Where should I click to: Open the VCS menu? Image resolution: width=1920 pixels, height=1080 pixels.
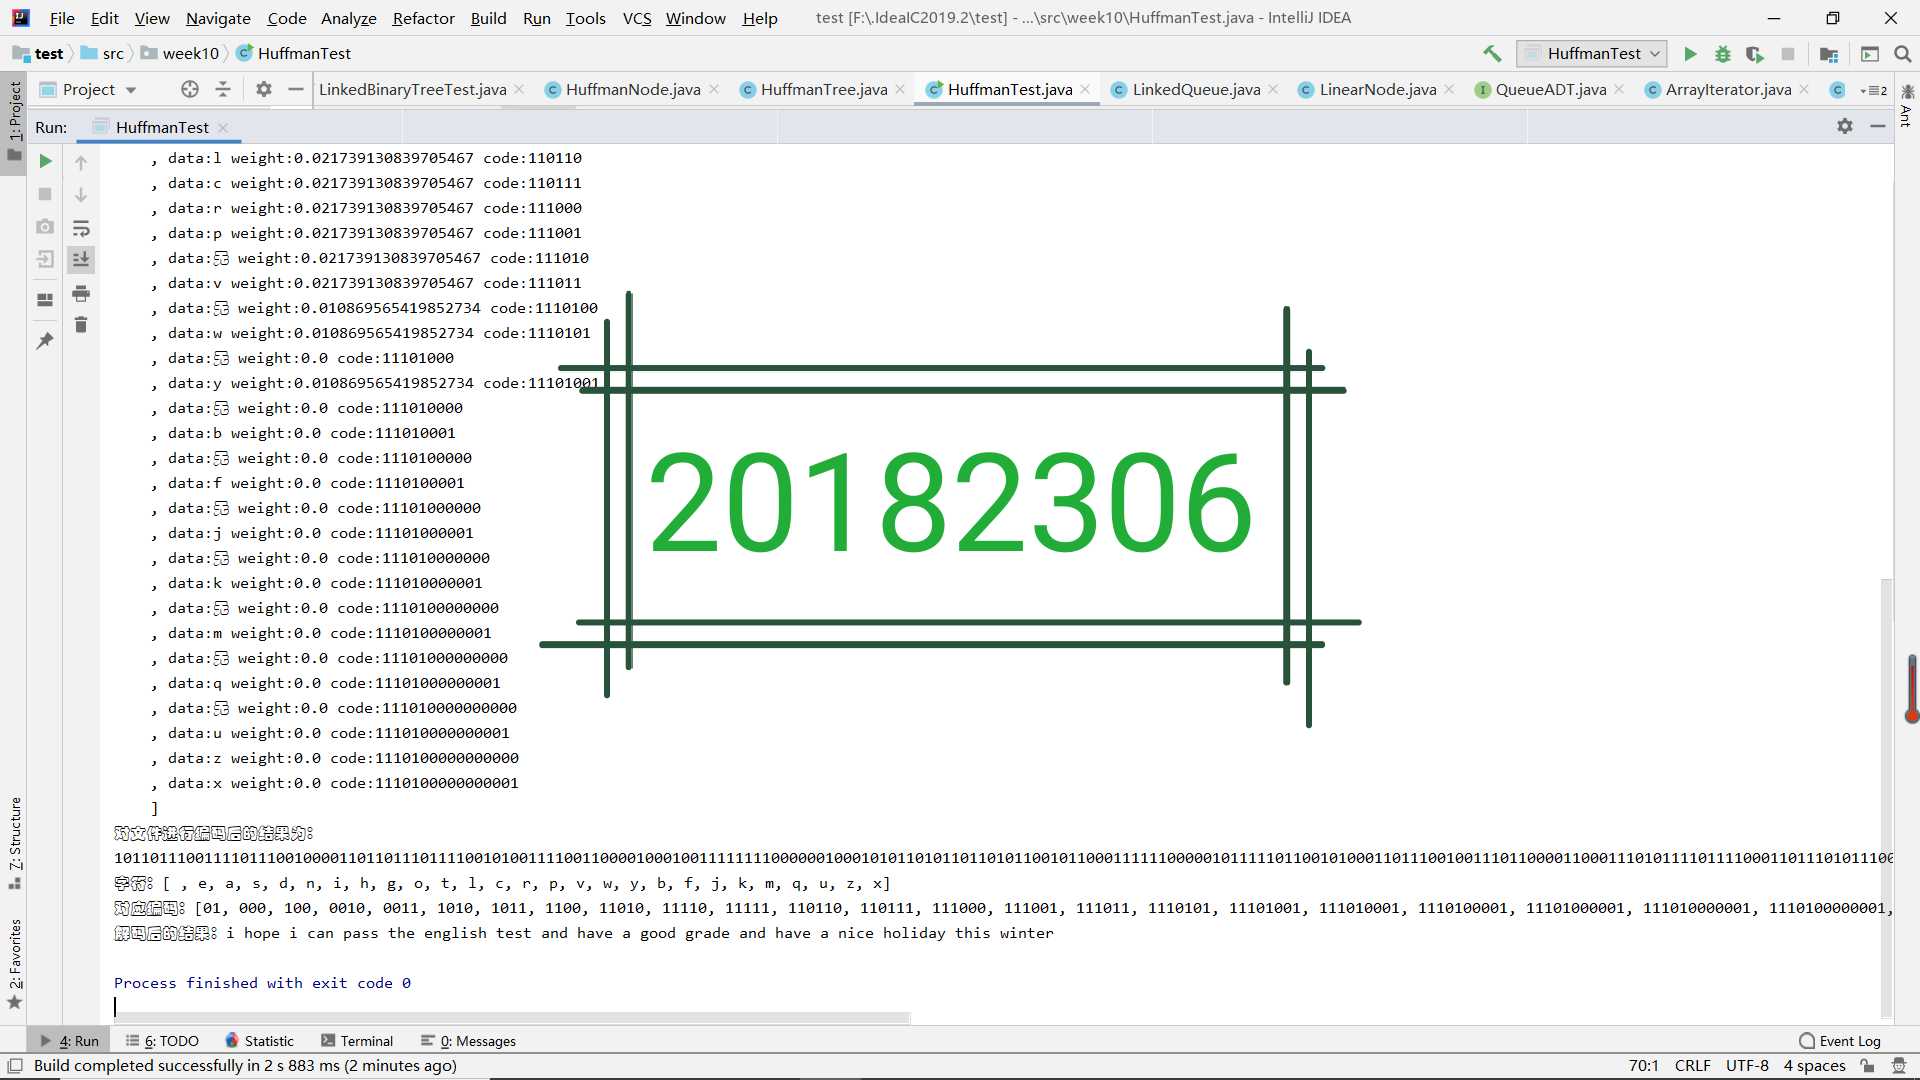636,18
